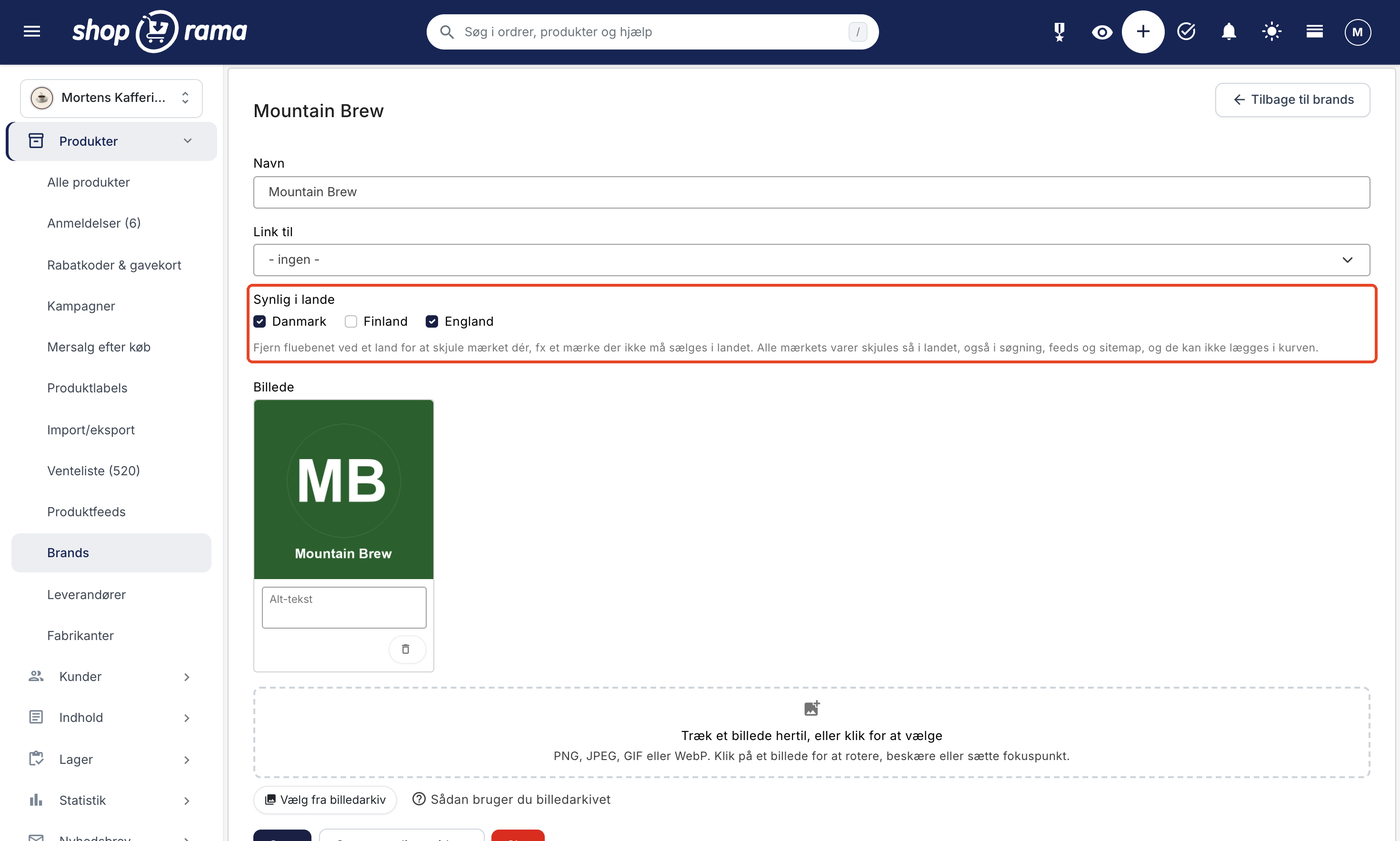
Task: Click the Alt-tekst field under the image
Action: [344, 607]
